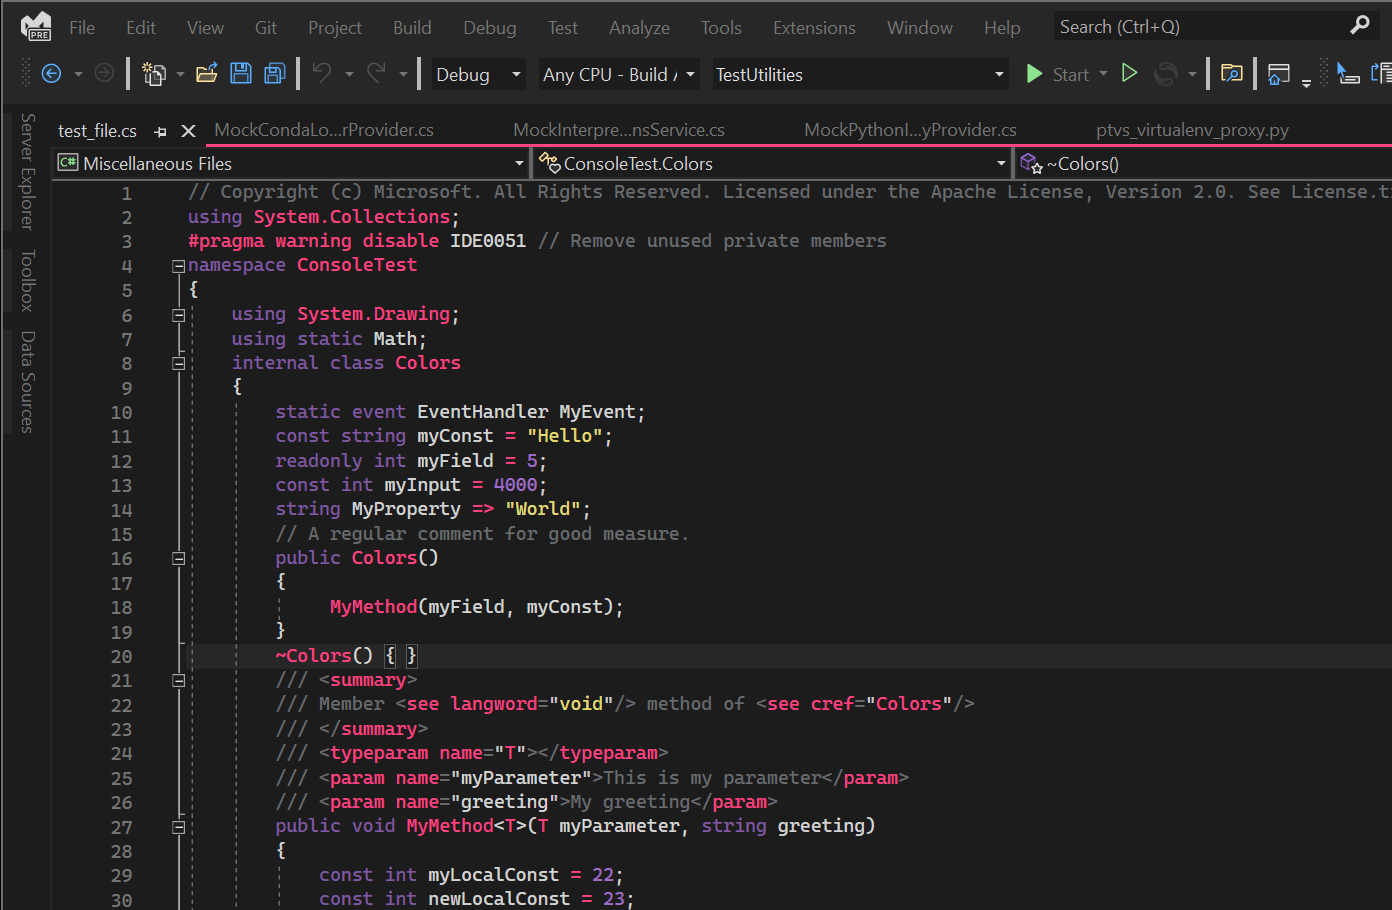The width and height of the screenshot is (1392, 910).
Task: Collapse the namespace ConsoleTest block
Action: point(179,266)
